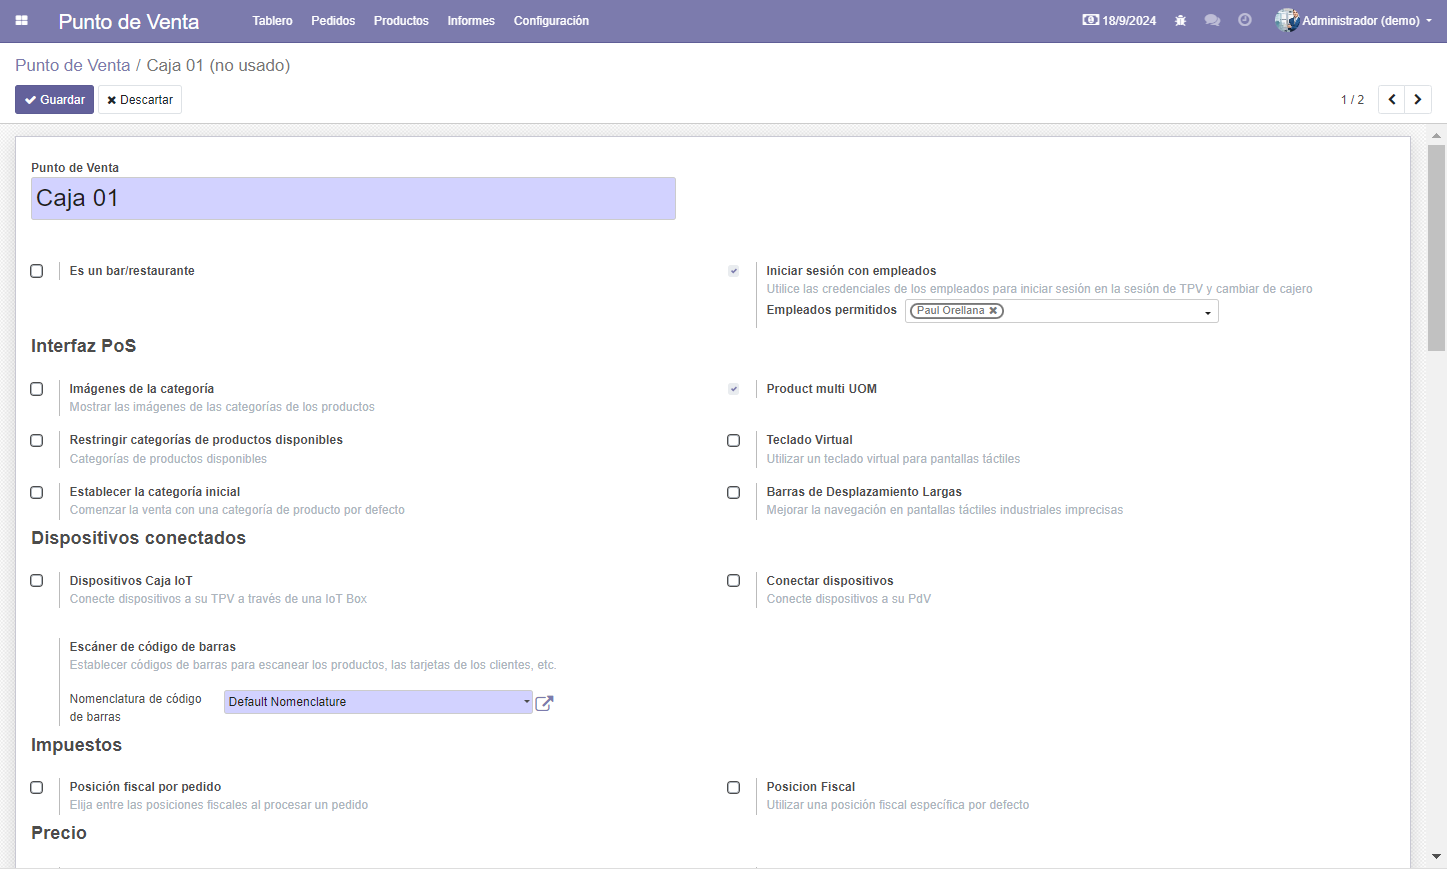Discard changes with Descartar

point(140,100)
